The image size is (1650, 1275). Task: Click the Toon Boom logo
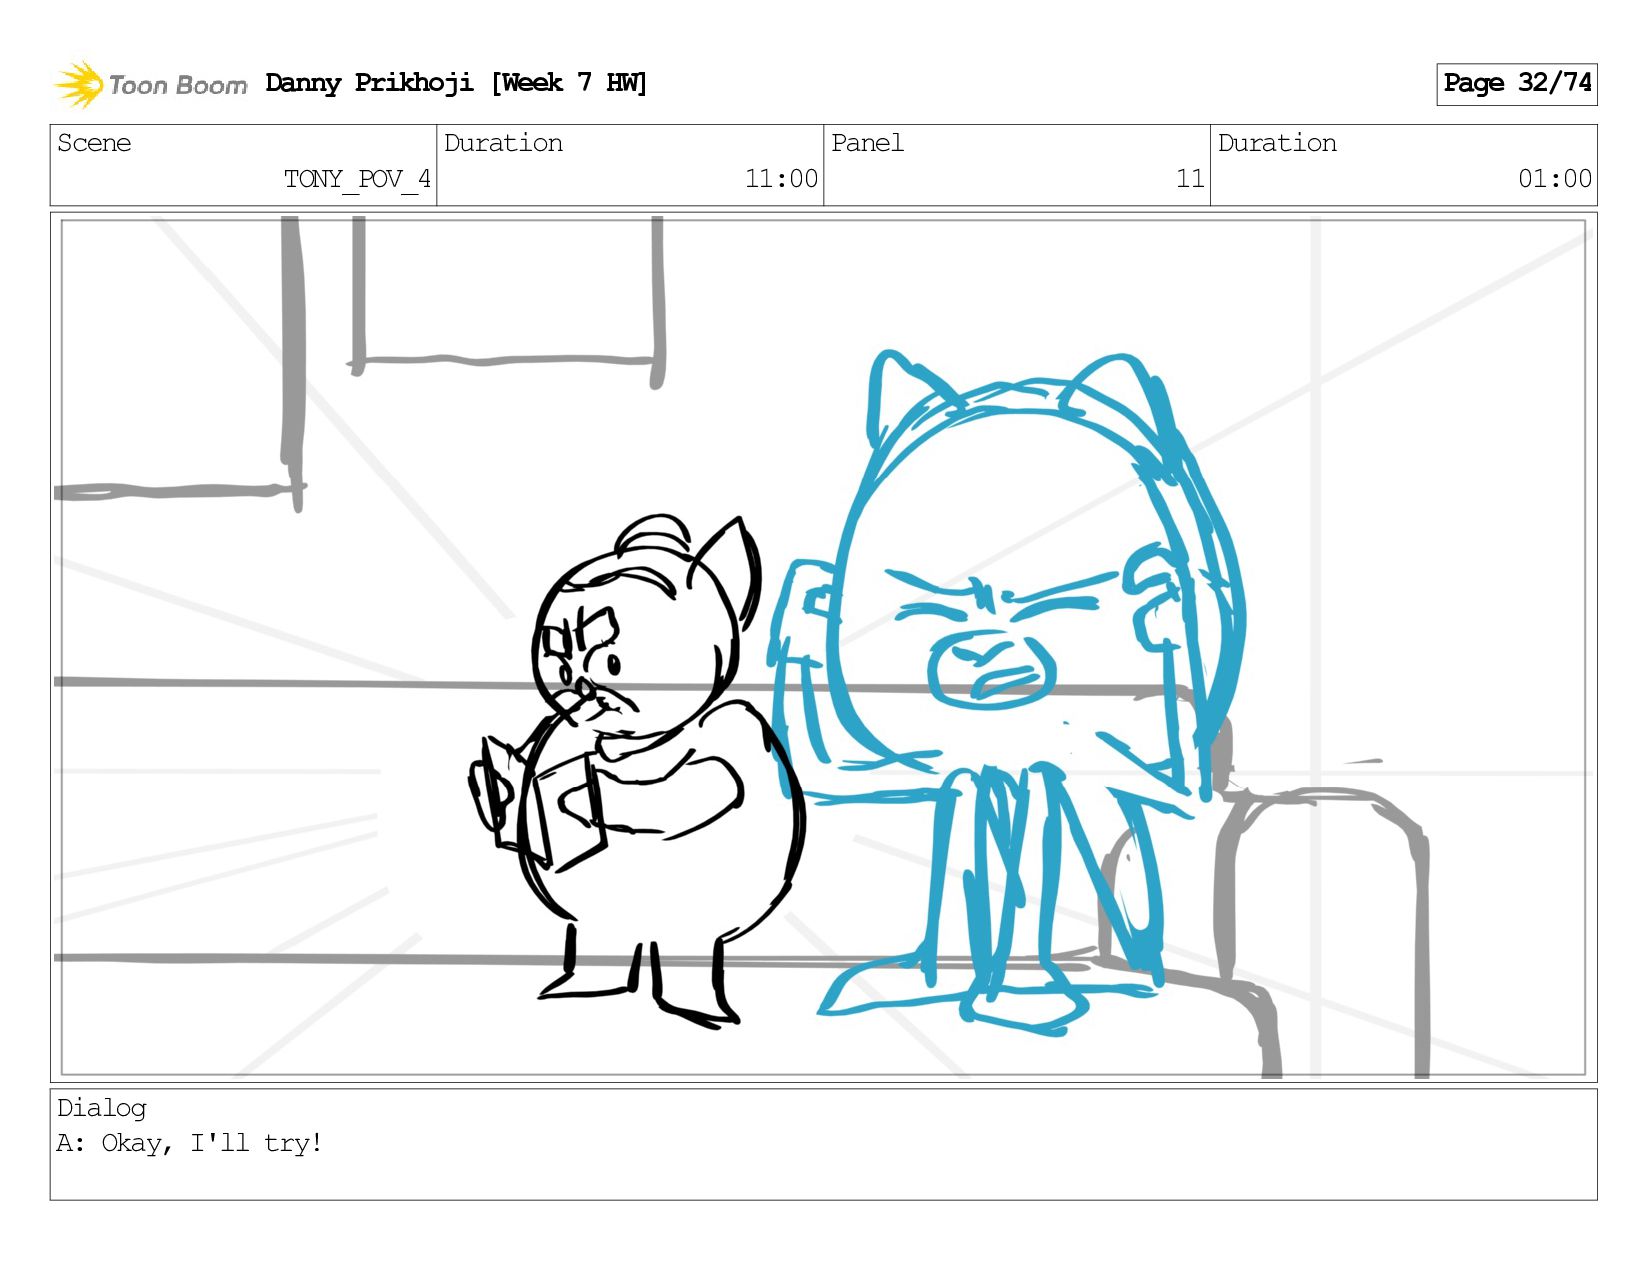150,84
